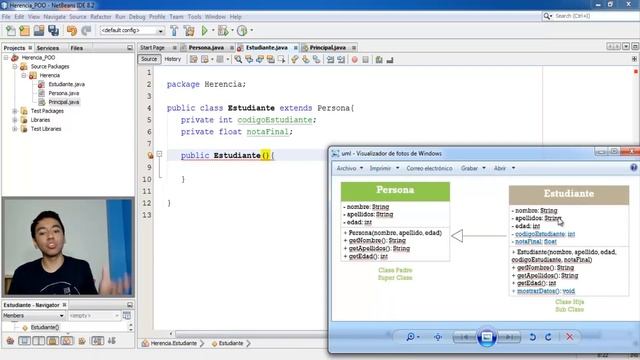The image size is (640, 360).
Task: Open the Source menu
Action: pos(78,17)
